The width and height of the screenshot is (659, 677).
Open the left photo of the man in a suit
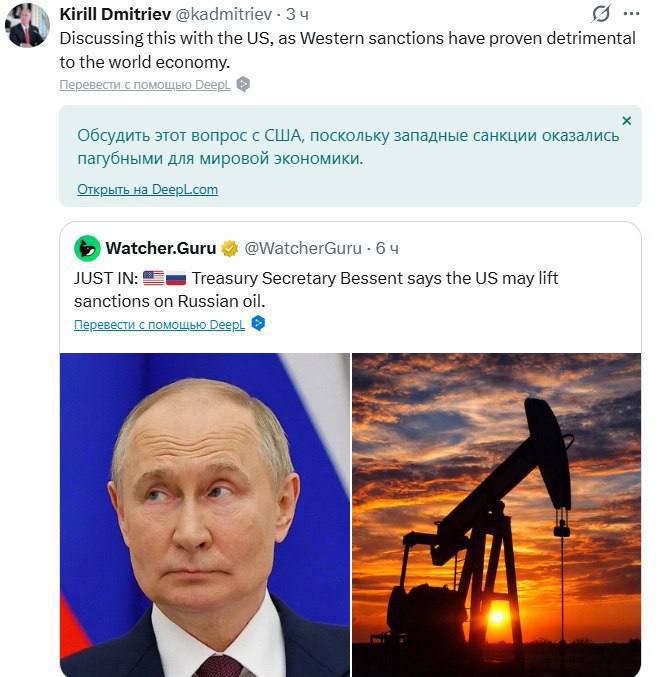click(205, 514)
